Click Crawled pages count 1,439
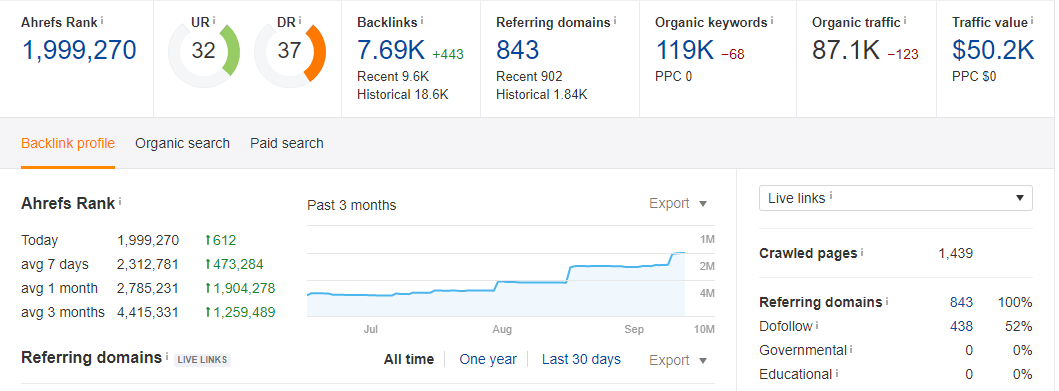Image resolution: width=1059 pixels, height=391 pixels. click(x=955, y=253)
